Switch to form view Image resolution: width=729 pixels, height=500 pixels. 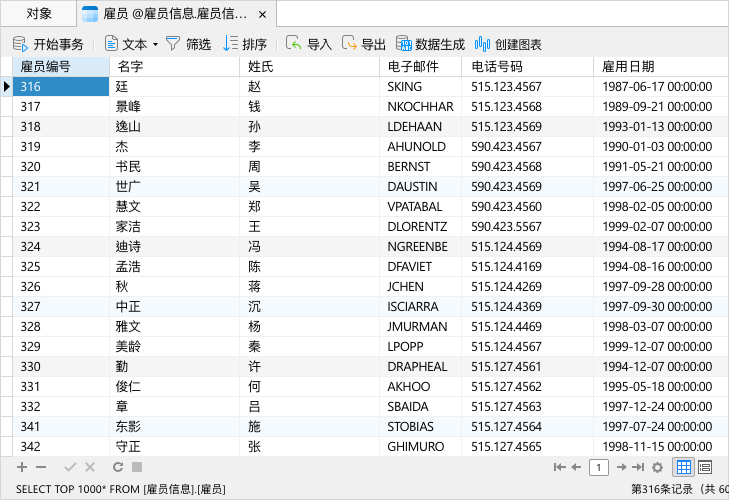705,467
